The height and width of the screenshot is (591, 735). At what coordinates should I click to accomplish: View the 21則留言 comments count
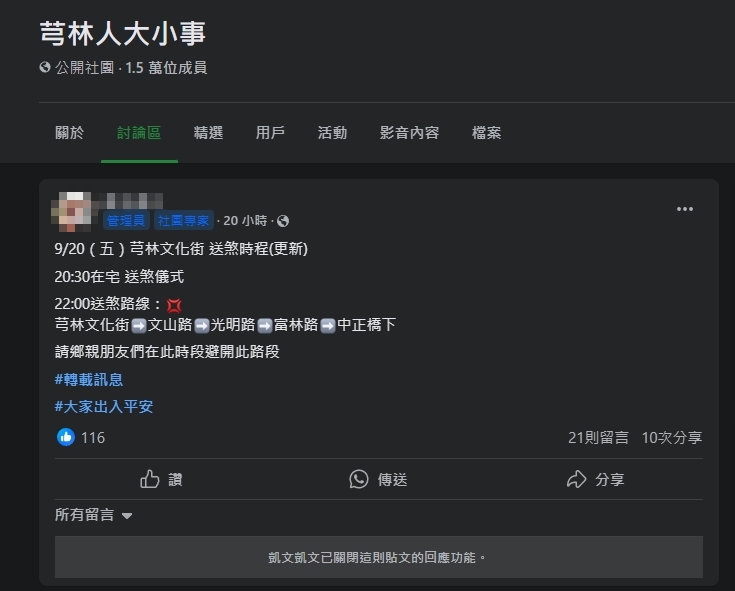tap(598, 437)
